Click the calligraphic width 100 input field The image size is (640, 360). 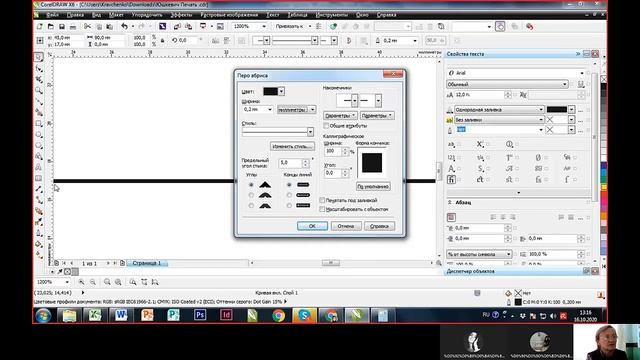tap(333, 151)
